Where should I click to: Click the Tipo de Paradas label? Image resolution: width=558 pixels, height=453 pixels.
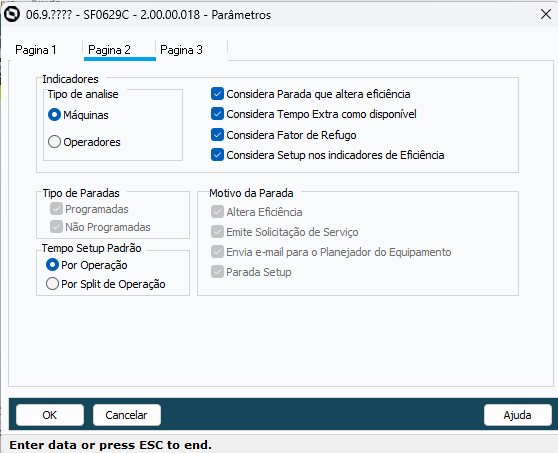point(81,193)
